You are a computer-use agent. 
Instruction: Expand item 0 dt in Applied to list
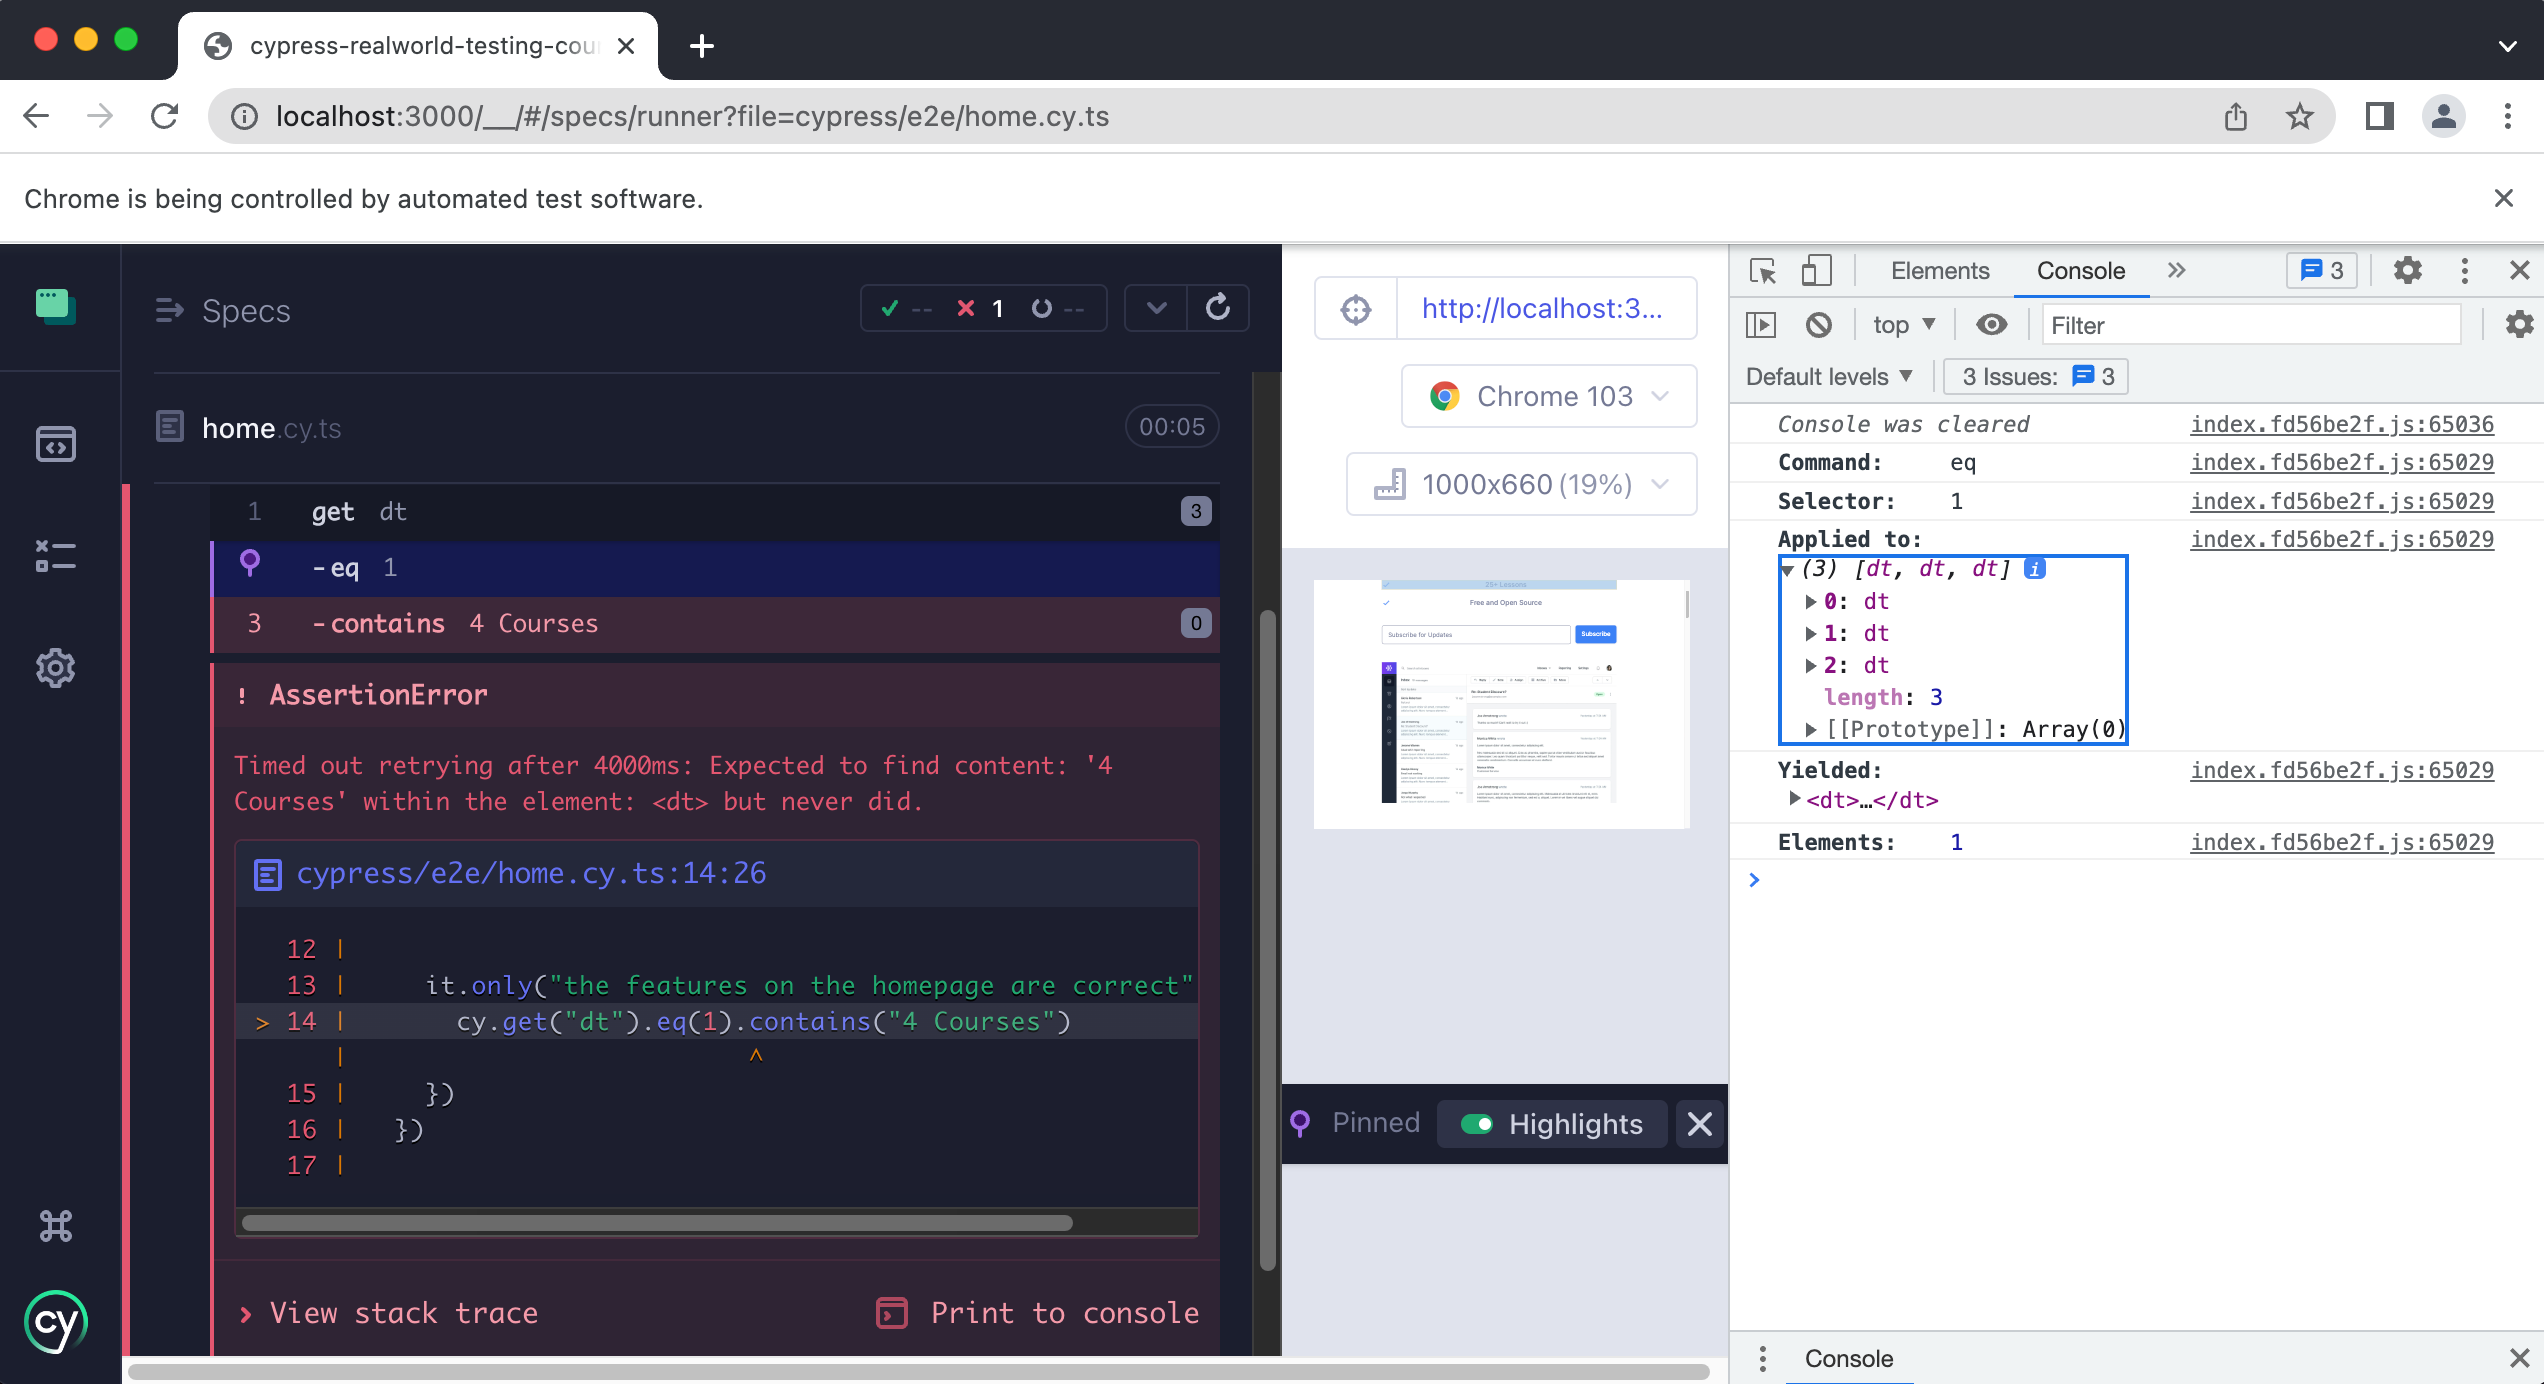tap(1810, 600)
